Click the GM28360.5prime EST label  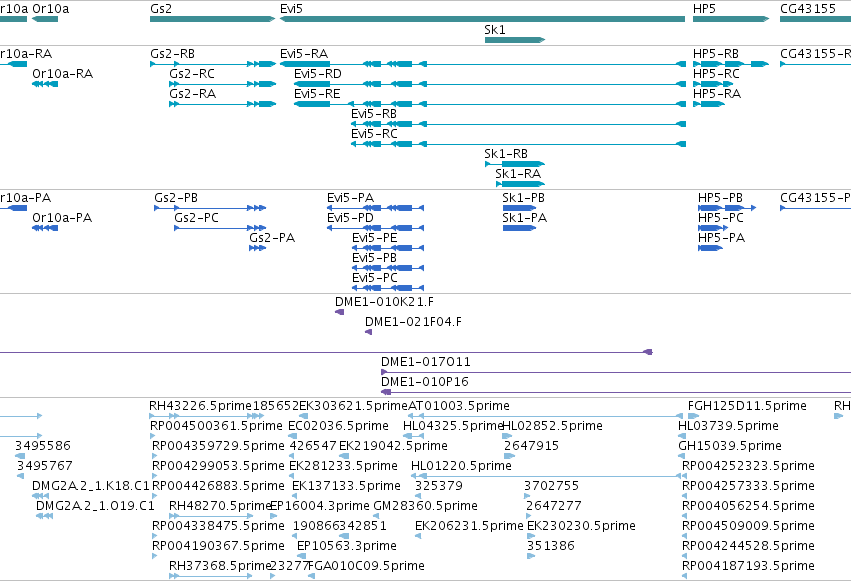coord(426,507)
